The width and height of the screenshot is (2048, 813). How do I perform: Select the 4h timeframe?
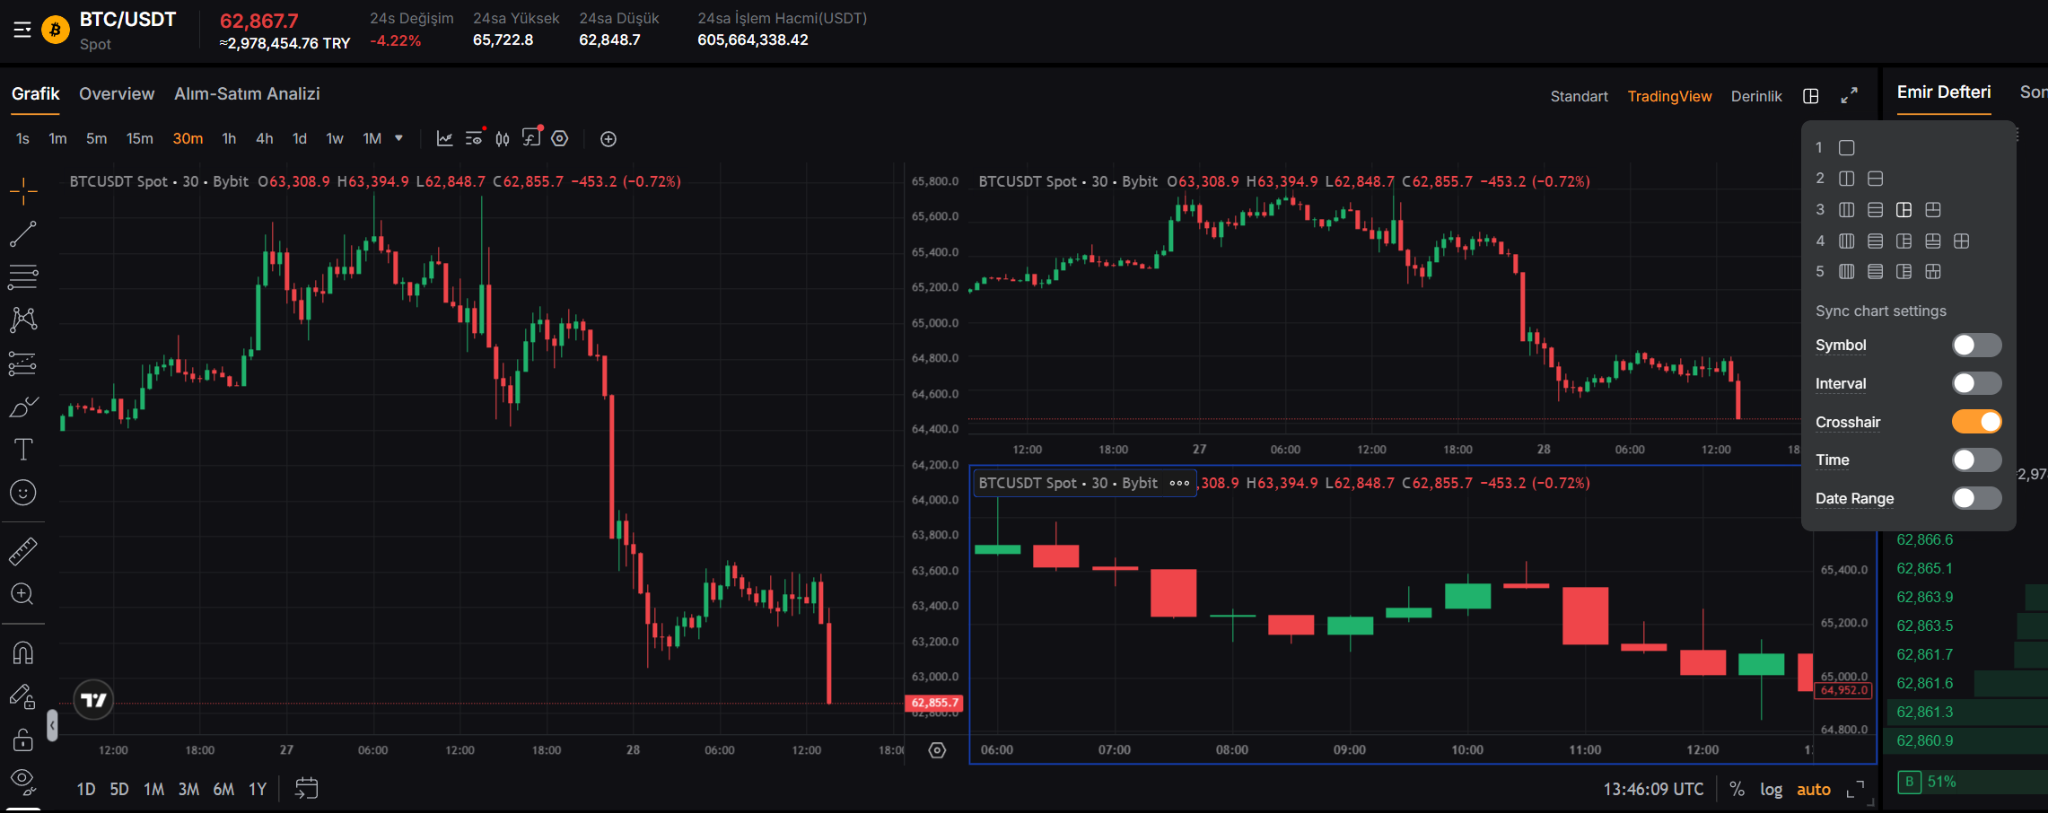[264, 139]
